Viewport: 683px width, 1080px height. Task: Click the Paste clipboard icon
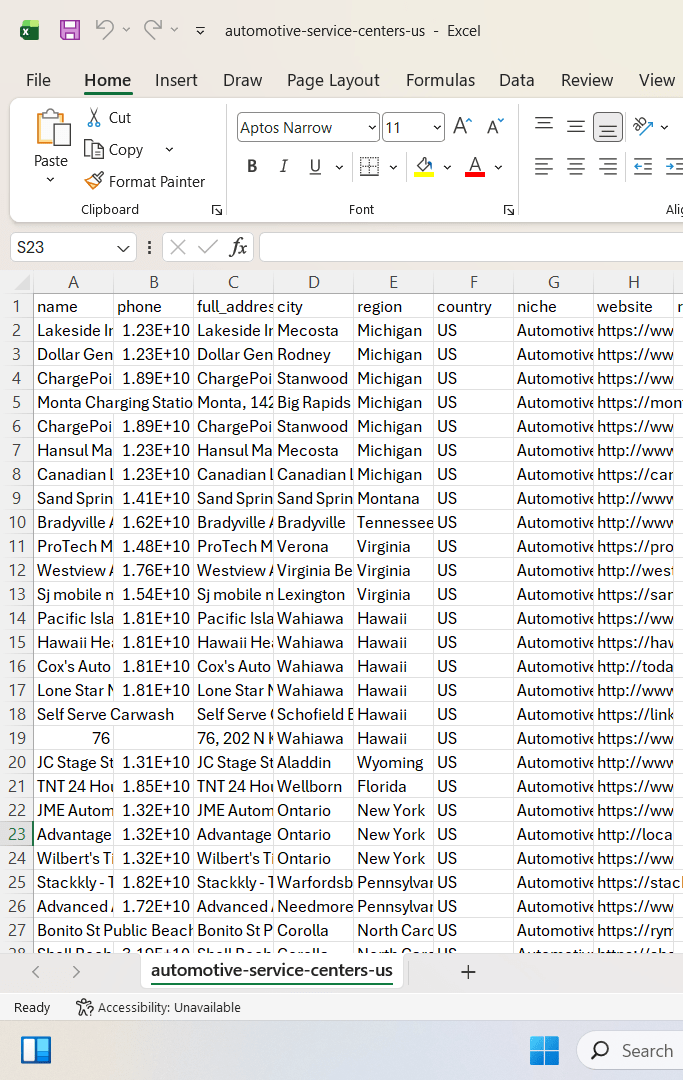click(52, 128)
